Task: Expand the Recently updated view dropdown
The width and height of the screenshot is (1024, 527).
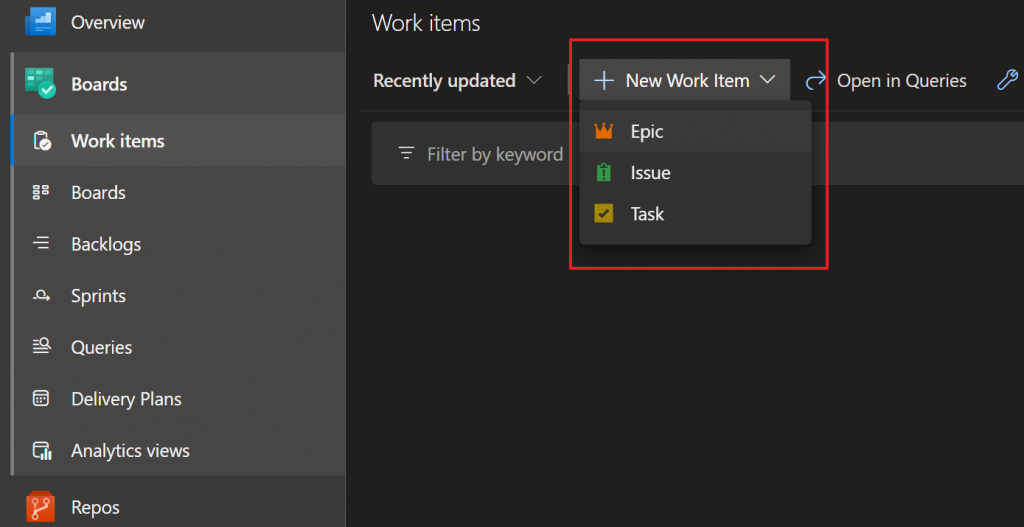Action: pos(457,81)
